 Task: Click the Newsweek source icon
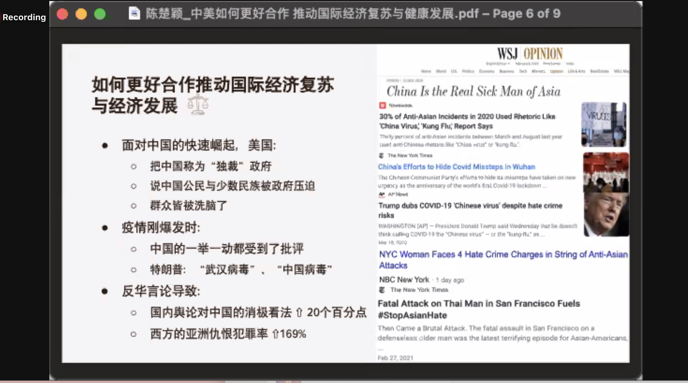(383, 105)
